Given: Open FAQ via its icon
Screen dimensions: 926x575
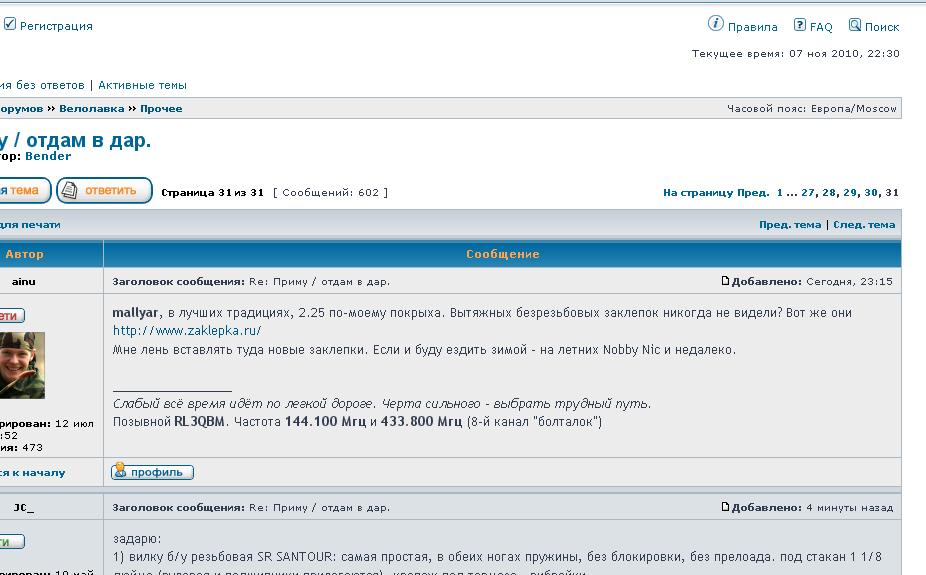Looking at the screenshot, I should click(800, 25).
